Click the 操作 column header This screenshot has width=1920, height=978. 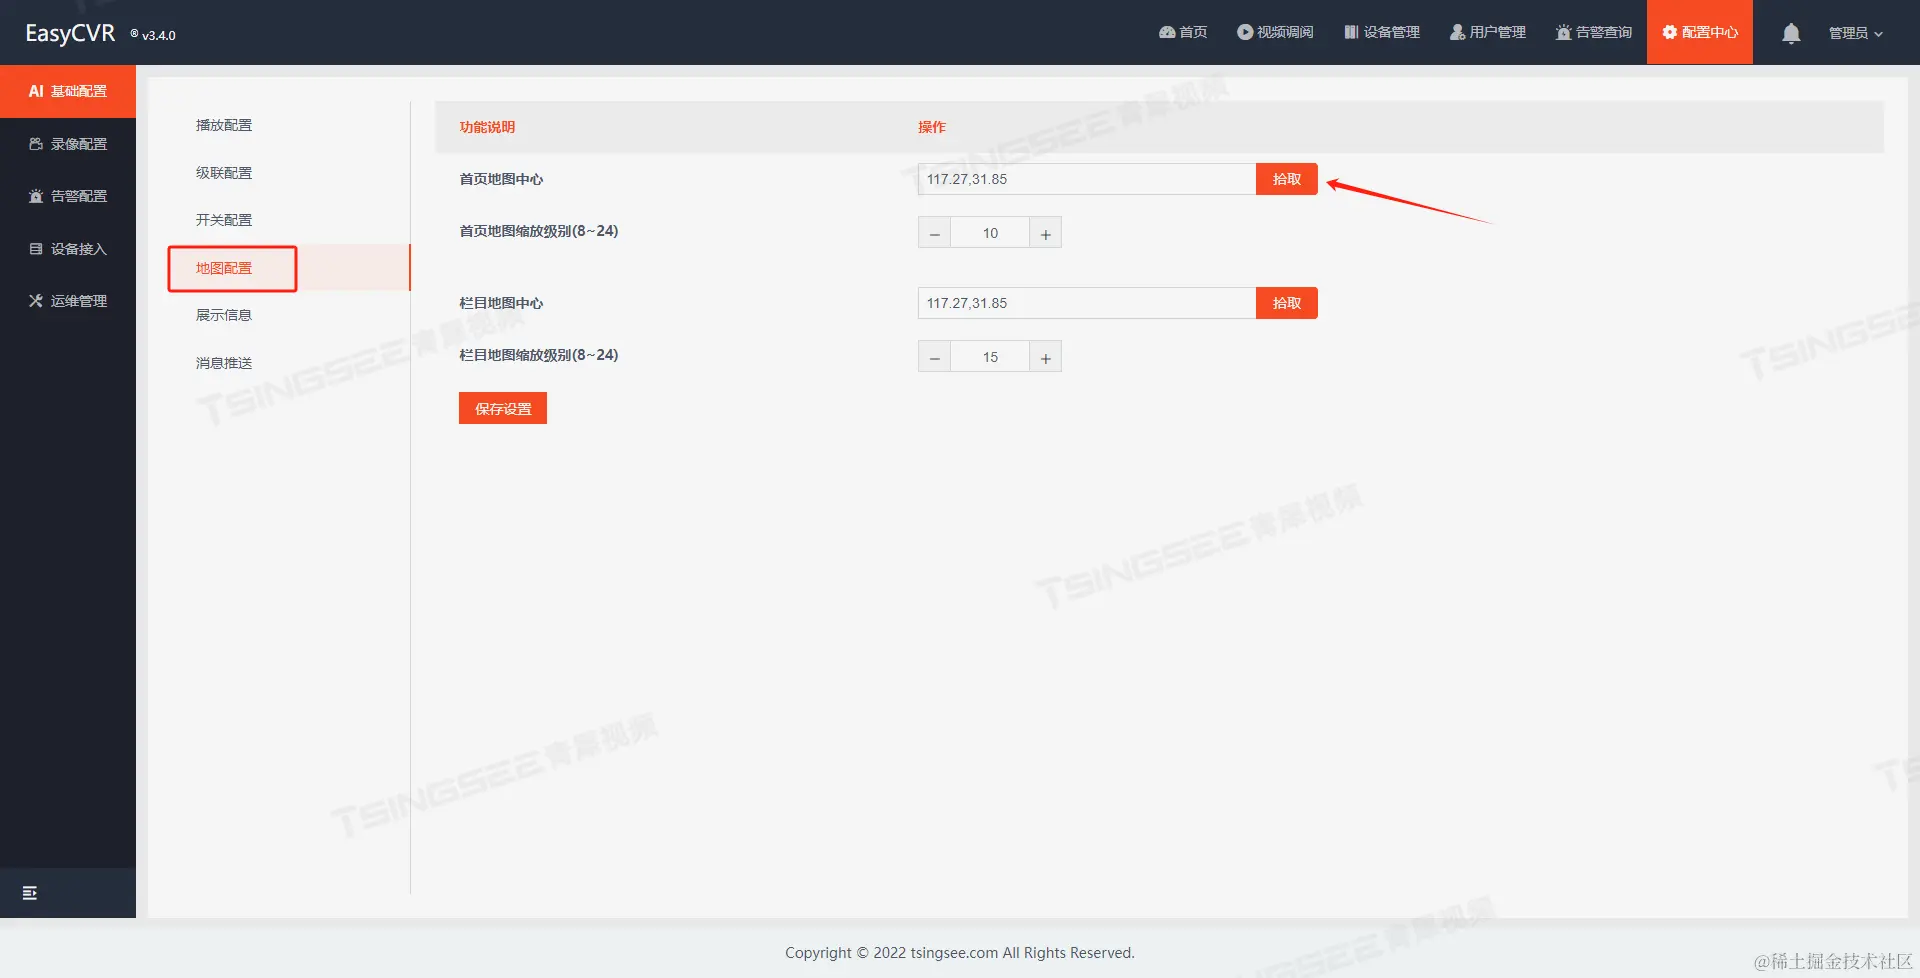(932, 127)
